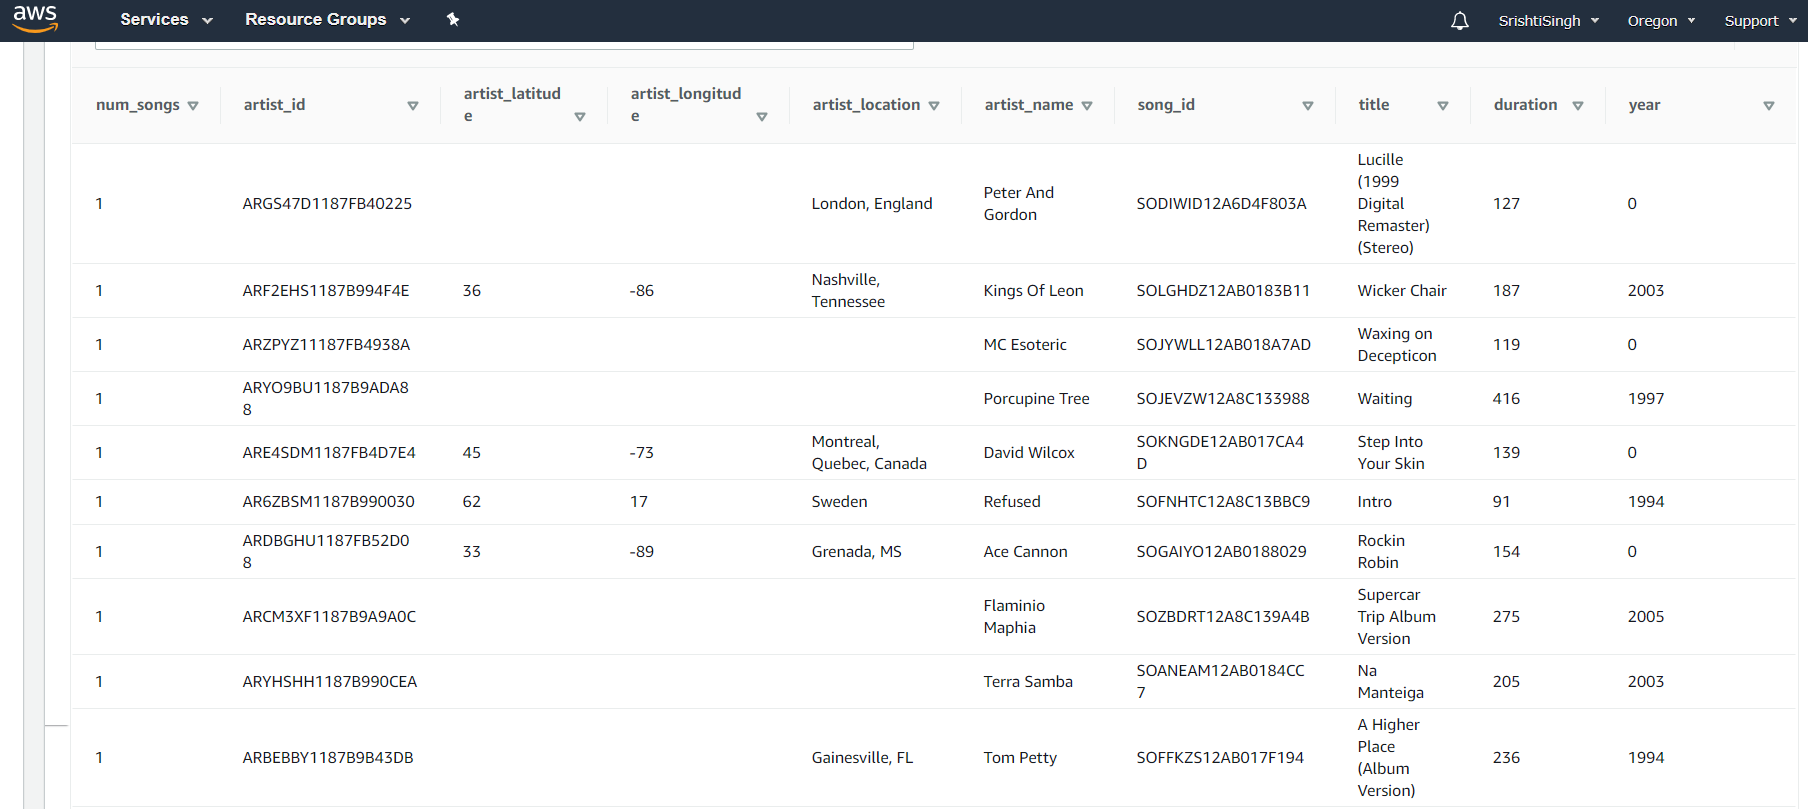Select the Terra Samba cell

[x=1028, y=682]
